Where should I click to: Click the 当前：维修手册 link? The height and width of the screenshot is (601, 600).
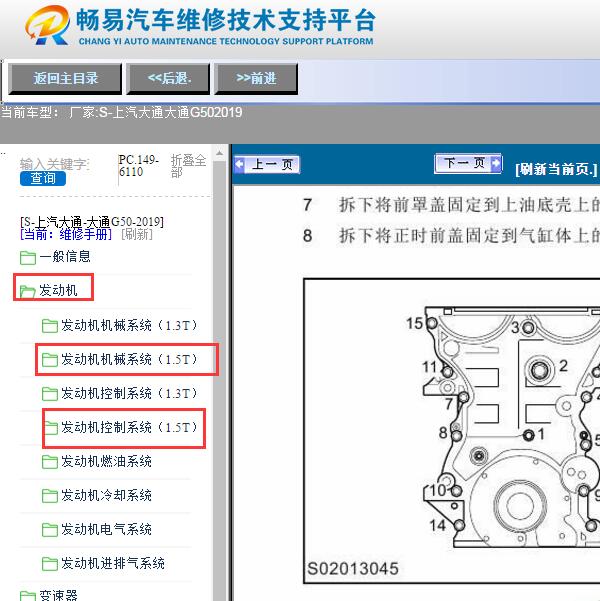pyautogui.click(x=66, y=234)
